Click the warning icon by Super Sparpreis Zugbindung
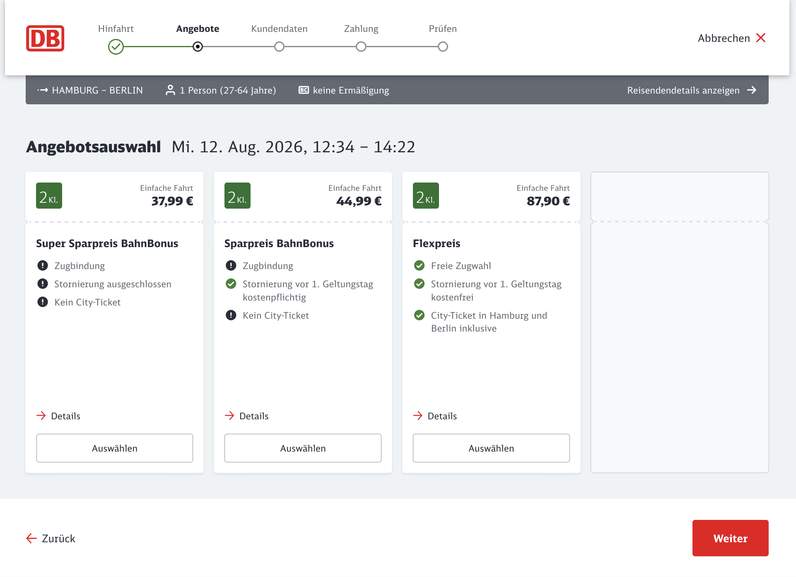This screenshot has height=577, width=796. coord(43,265)
